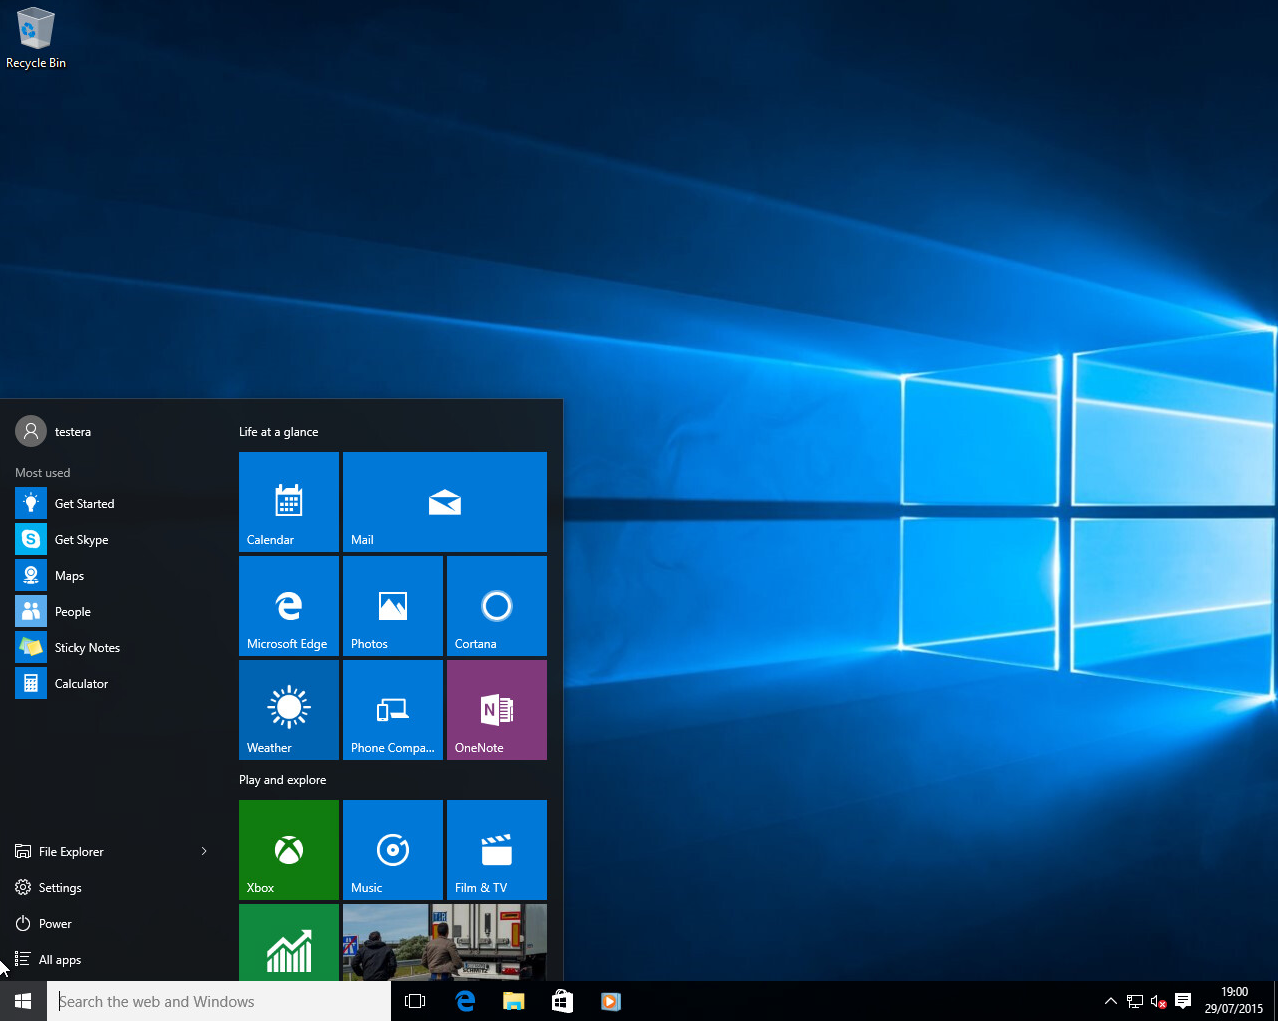
Task: Open the Xbox tile
Action: click(289, 850)
